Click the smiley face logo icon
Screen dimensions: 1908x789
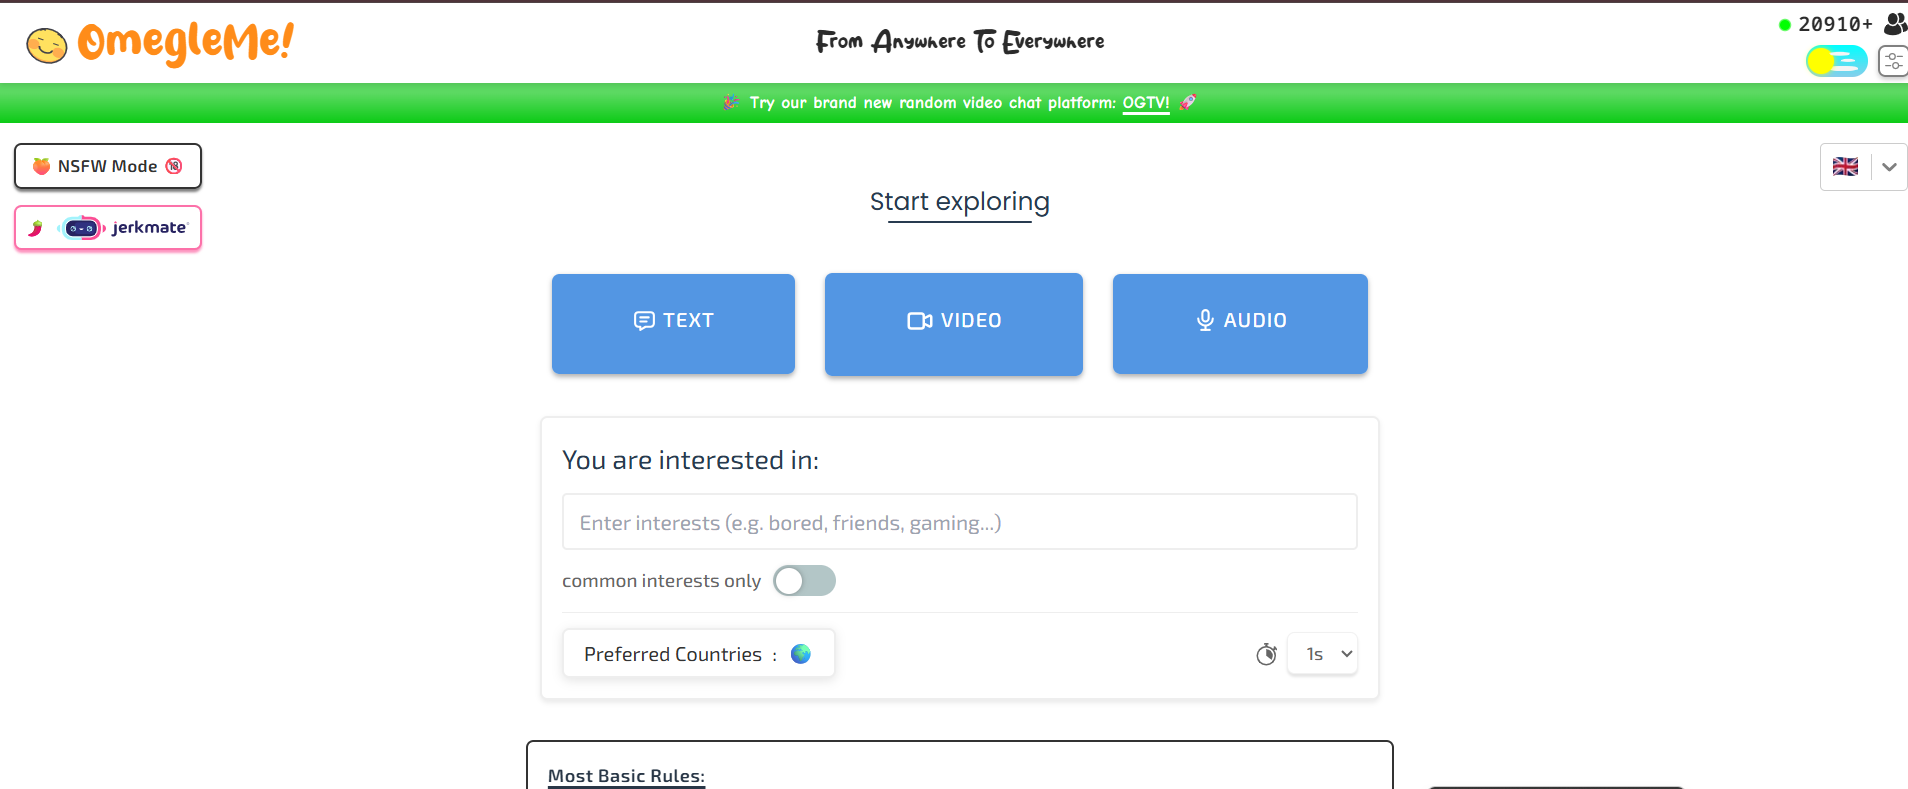46,45
